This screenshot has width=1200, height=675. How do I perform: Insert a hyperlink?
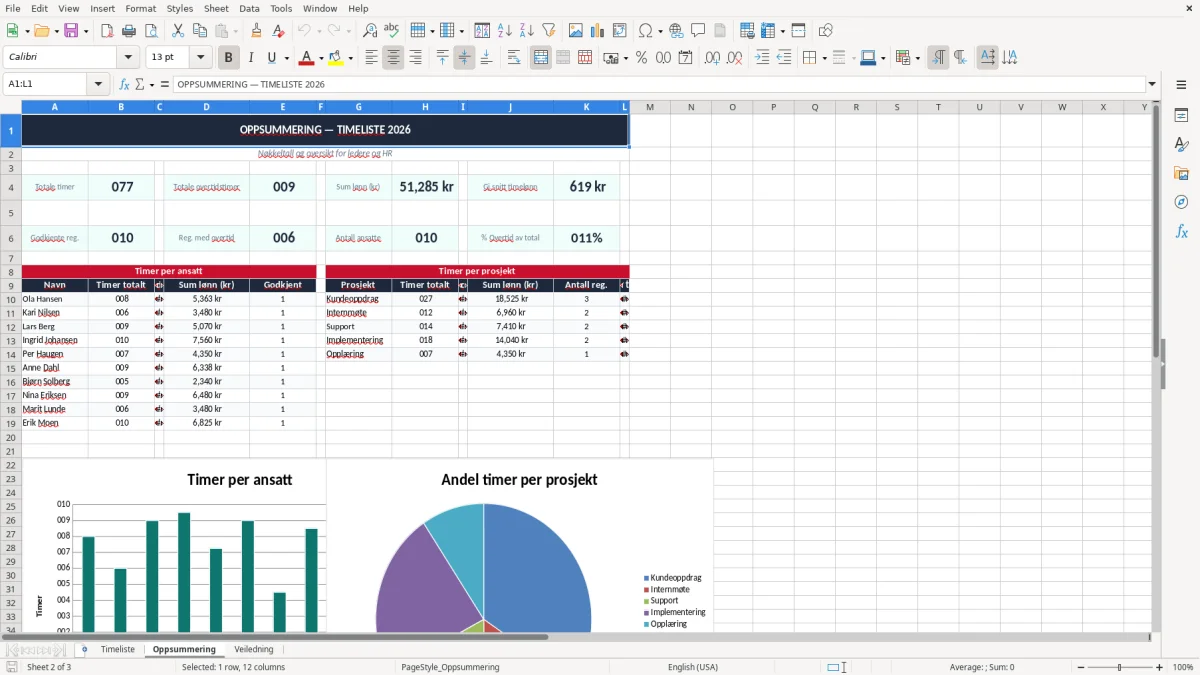click(x=676, y=31)
